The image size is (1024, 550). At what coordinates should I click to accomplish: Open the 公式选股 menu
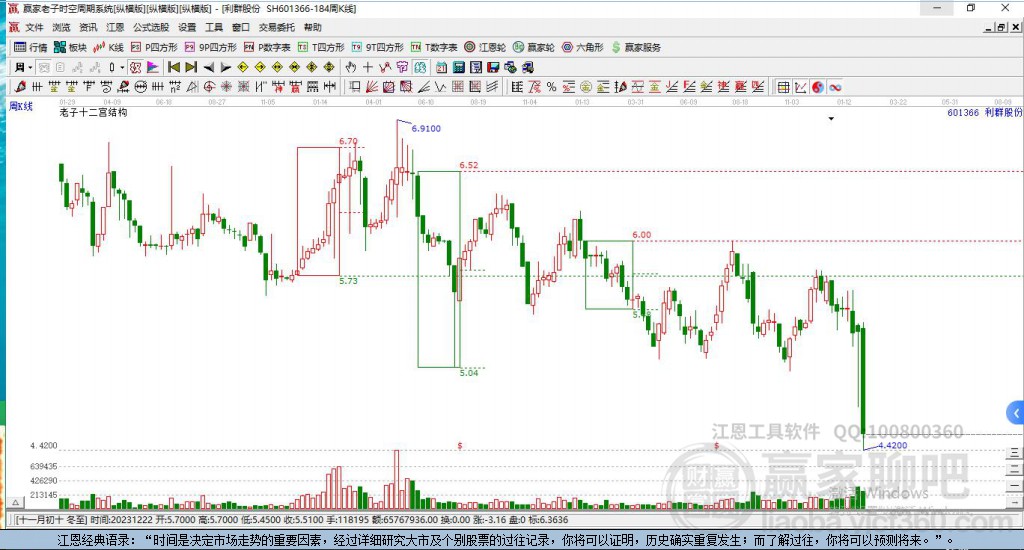coord(151,27)
